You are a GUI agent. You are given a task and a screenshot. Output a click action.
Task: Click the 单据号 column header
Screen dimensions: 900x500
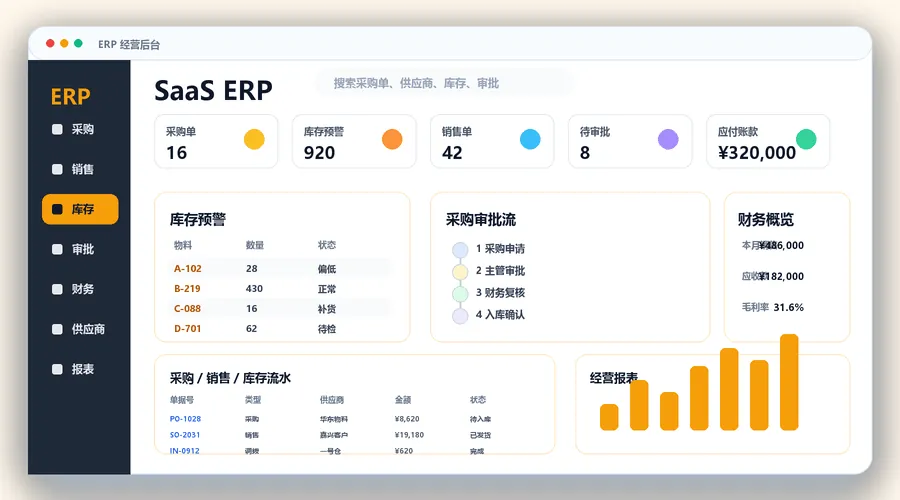[182, 400]
